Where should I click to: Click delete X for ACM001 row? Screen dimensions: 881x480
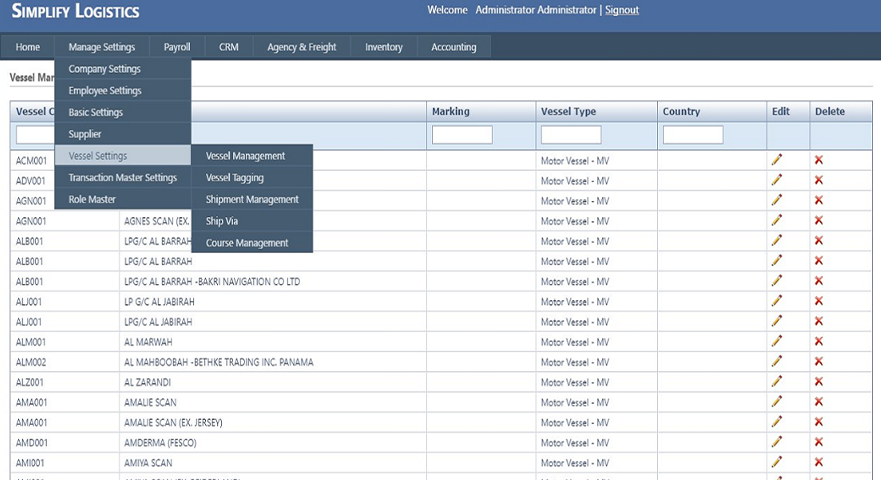point(819,160)
